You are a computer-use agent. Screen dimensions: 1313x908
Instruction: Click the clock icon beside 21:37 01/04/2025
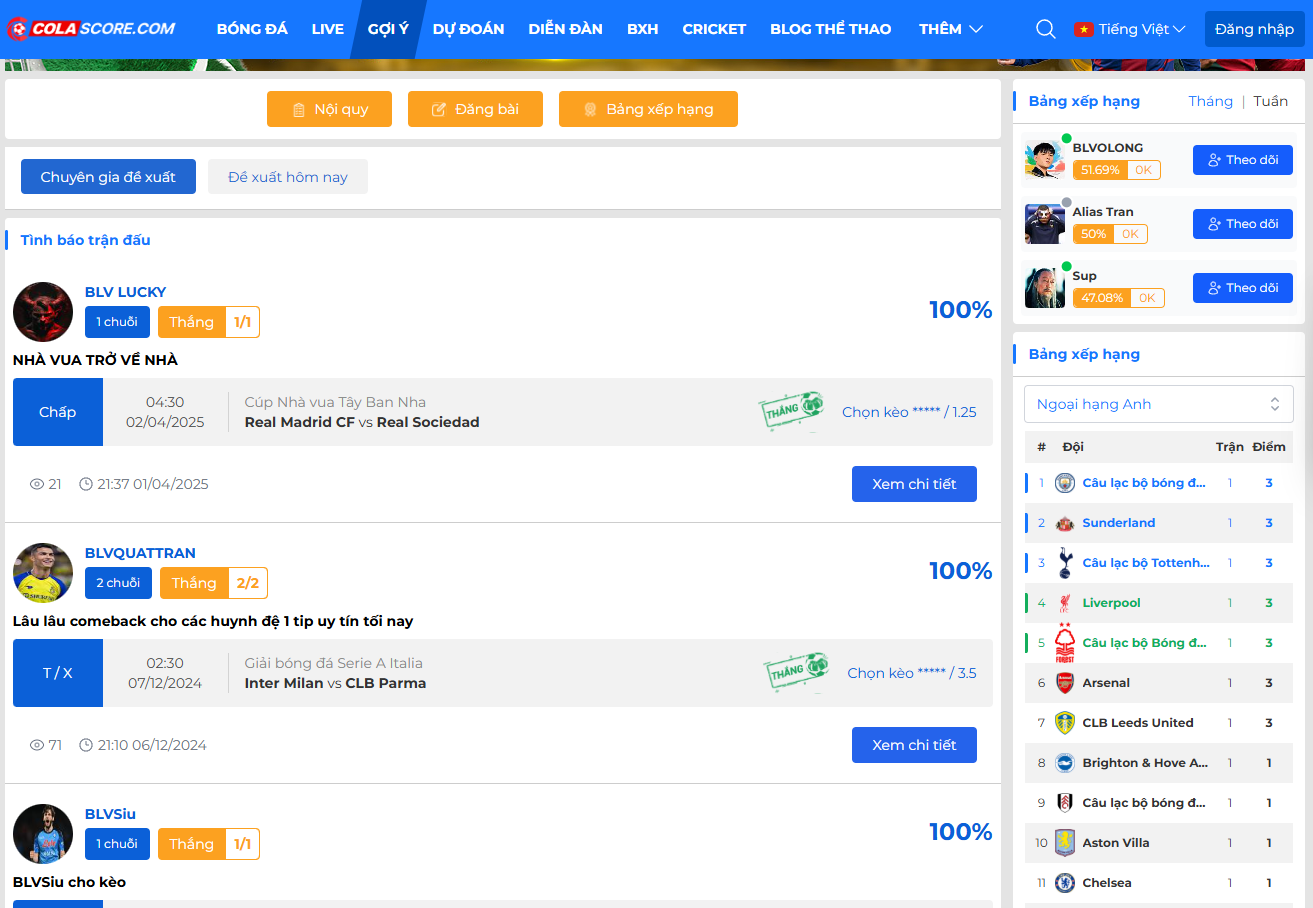pos(86,484)
